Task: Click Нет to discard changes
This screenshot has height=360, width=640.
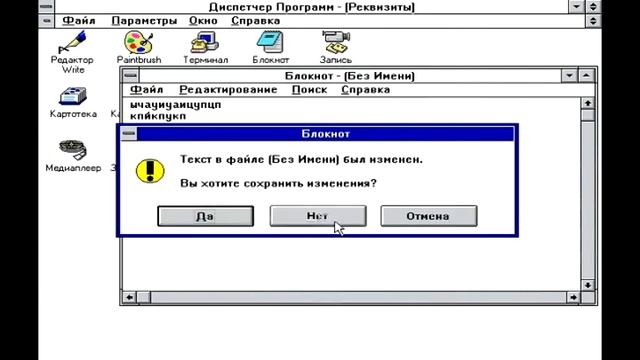Action: (x=318, y=216)
